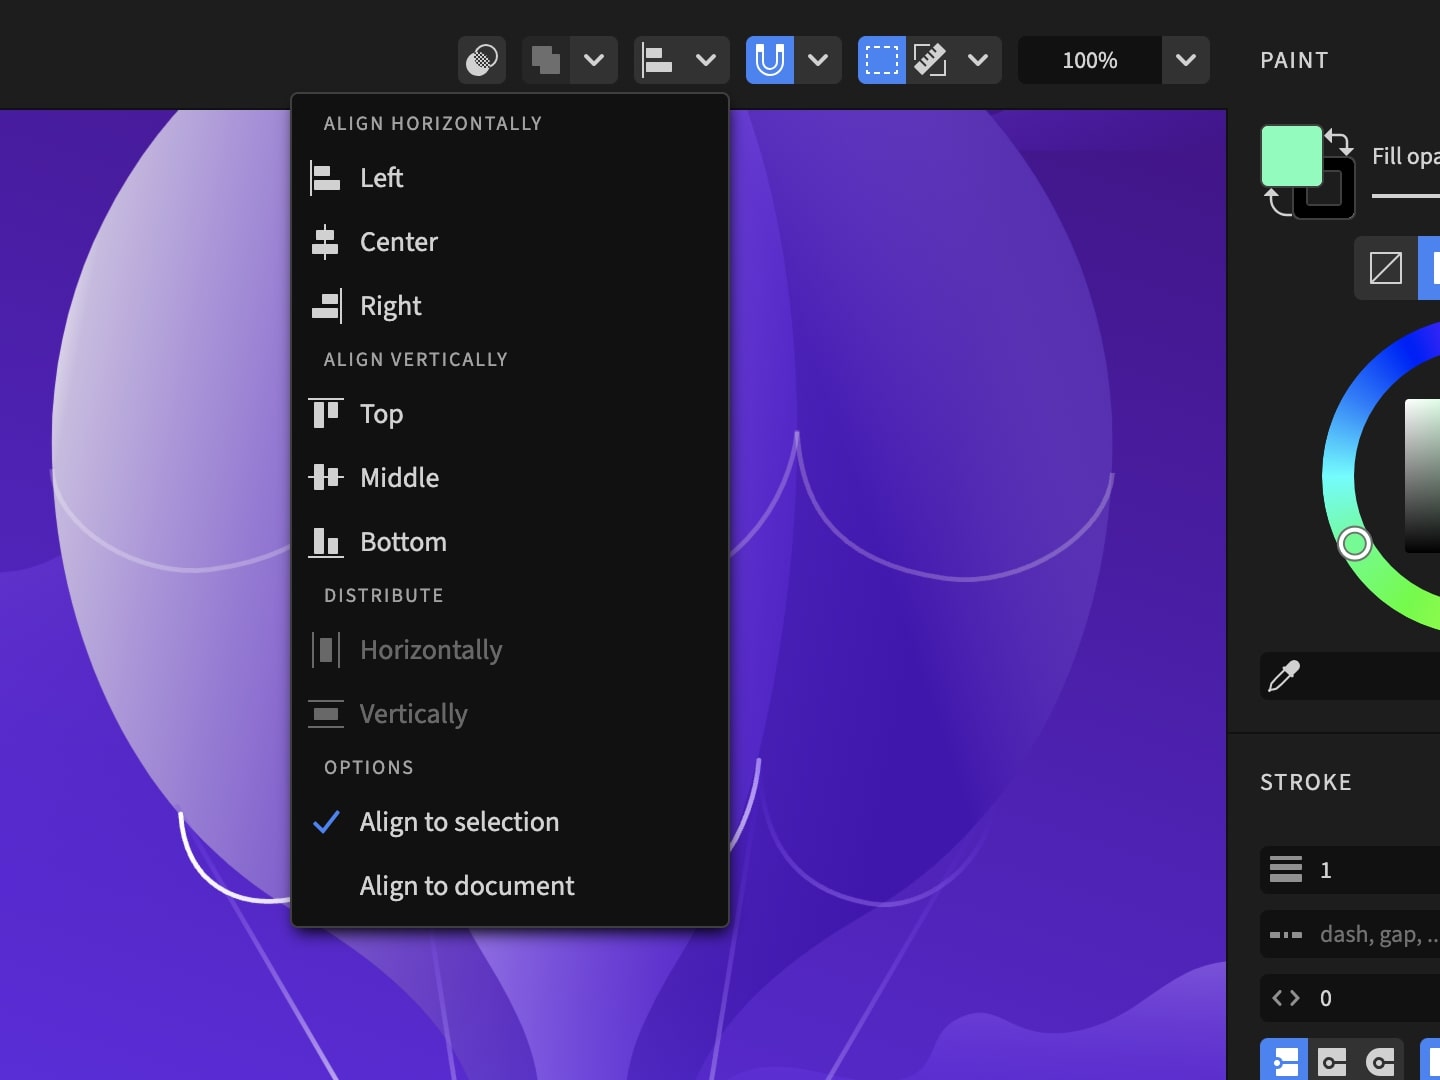Select Distribute Horizontally option
This screenshot has width=1440, height=1080.
[x=510, y=650]
